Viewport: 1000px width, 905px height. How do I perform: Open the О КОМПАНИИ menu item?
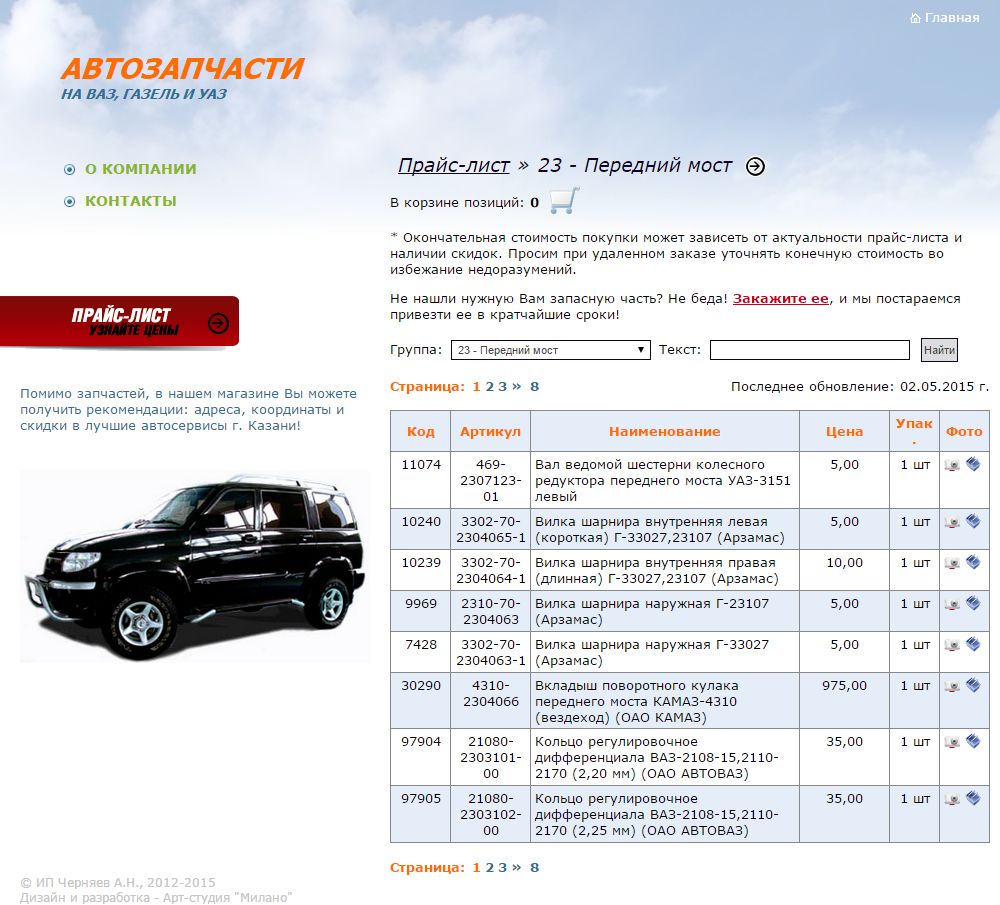point(140,169)
